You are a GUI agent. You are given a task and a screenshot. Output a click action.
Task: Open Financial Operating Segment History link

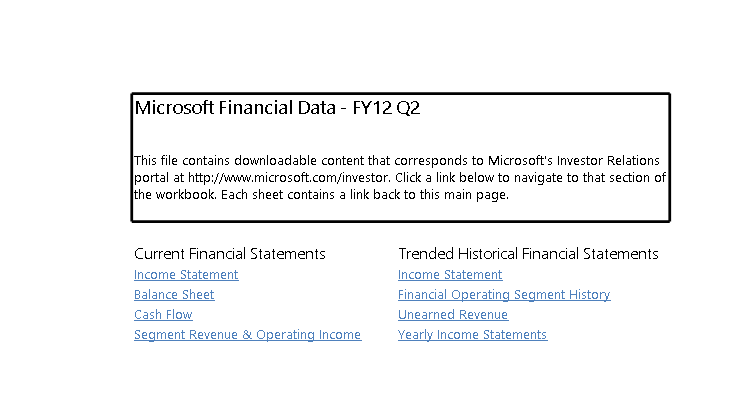coord(504,295)
